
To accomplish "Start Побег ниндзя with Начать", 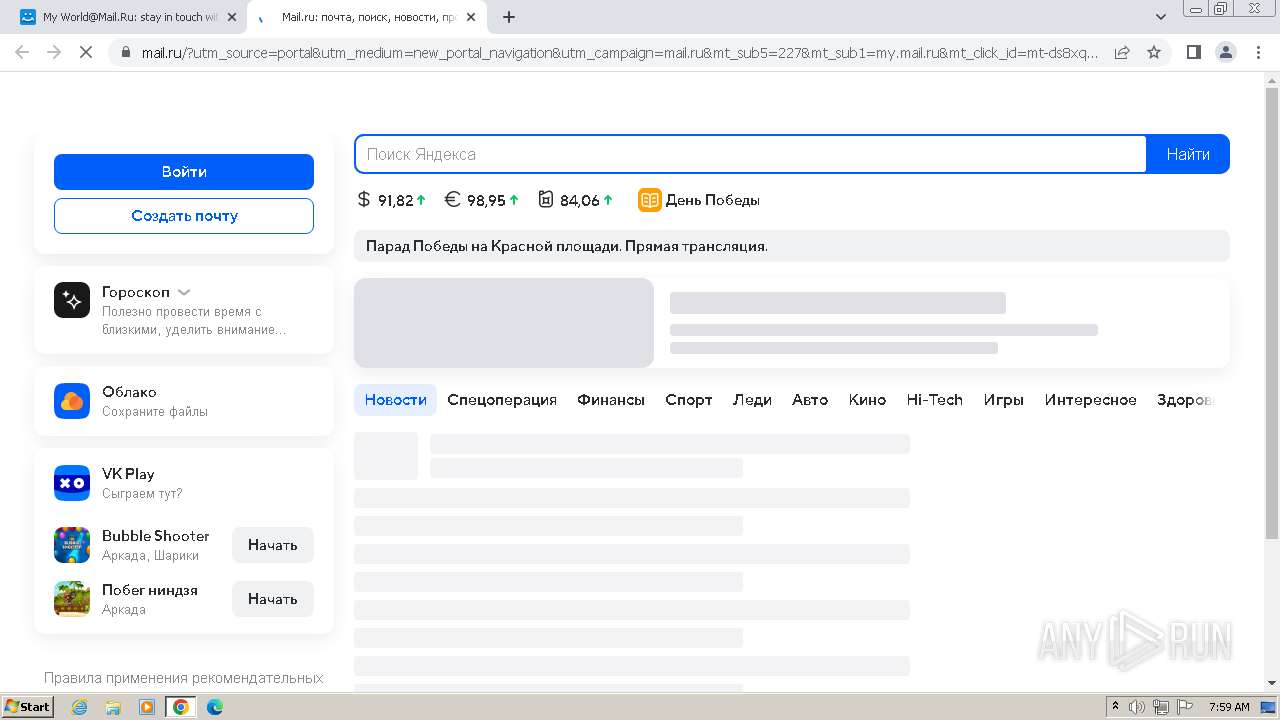I will pos(273,599).
